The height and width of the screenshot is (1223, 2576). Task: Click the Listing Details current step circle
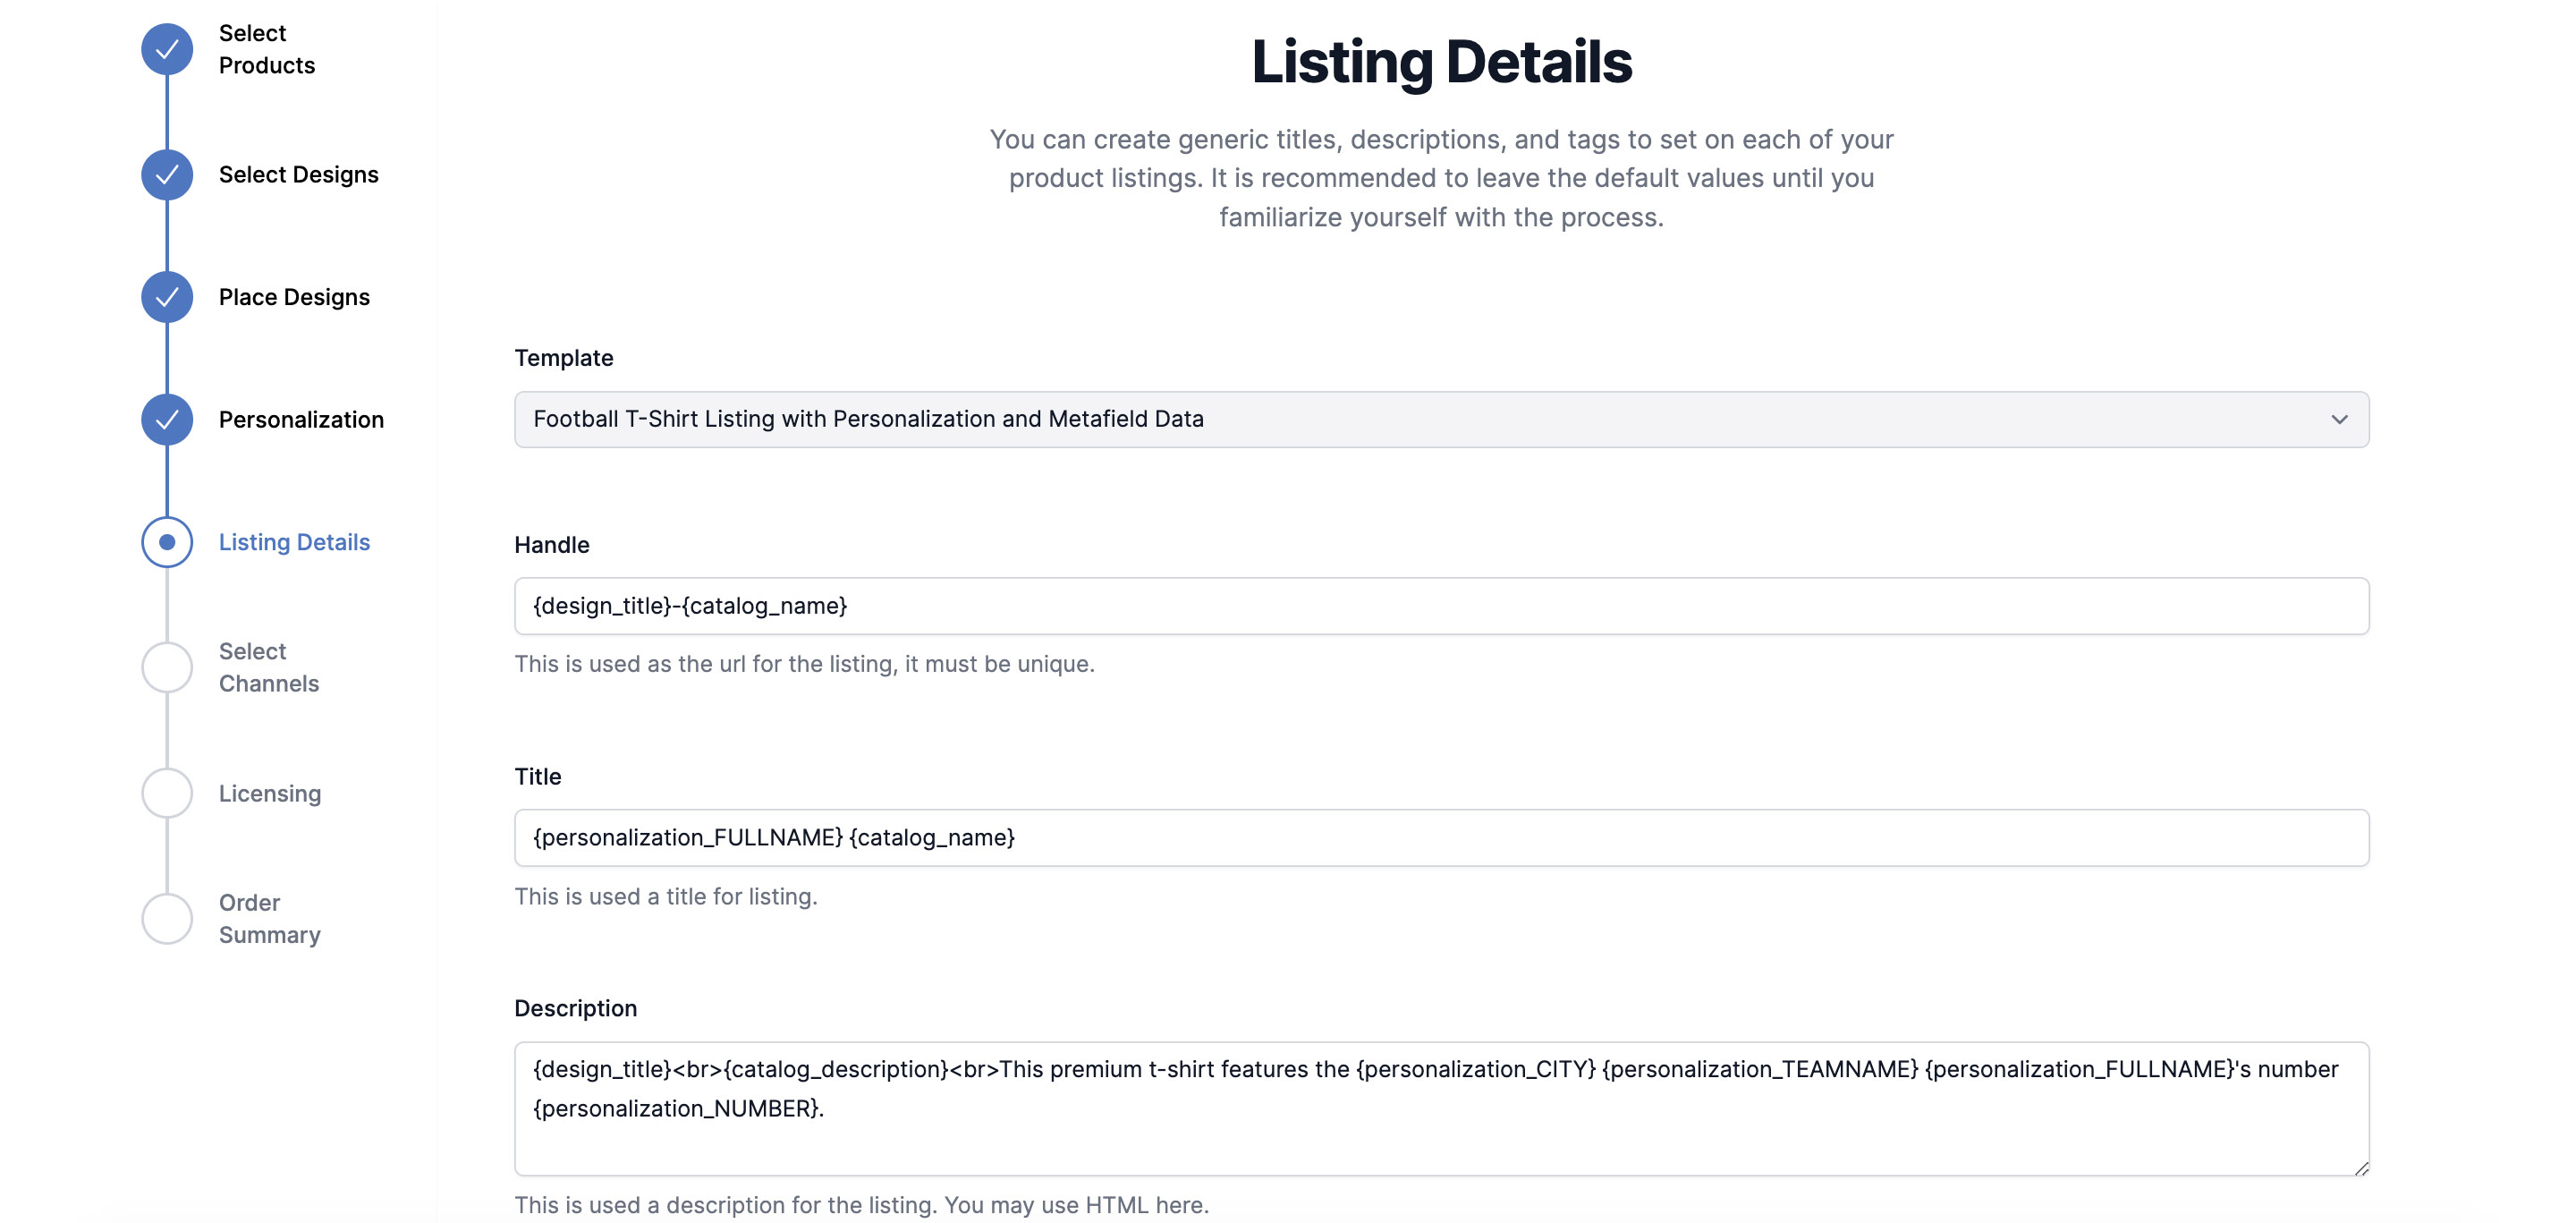pyautogui.click(x=167, y=542)
